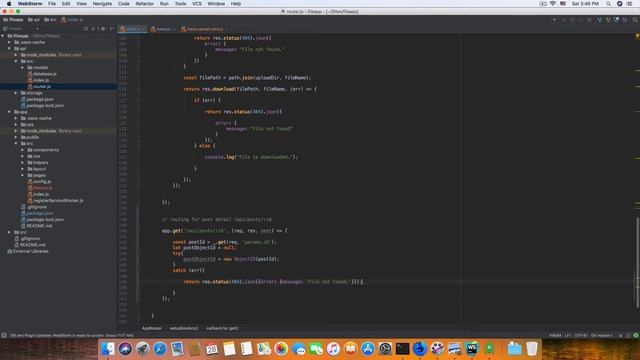This screenshot has height=360, width=640.
Task: Open the VCS show history clock icon
Action: (616, 20)
